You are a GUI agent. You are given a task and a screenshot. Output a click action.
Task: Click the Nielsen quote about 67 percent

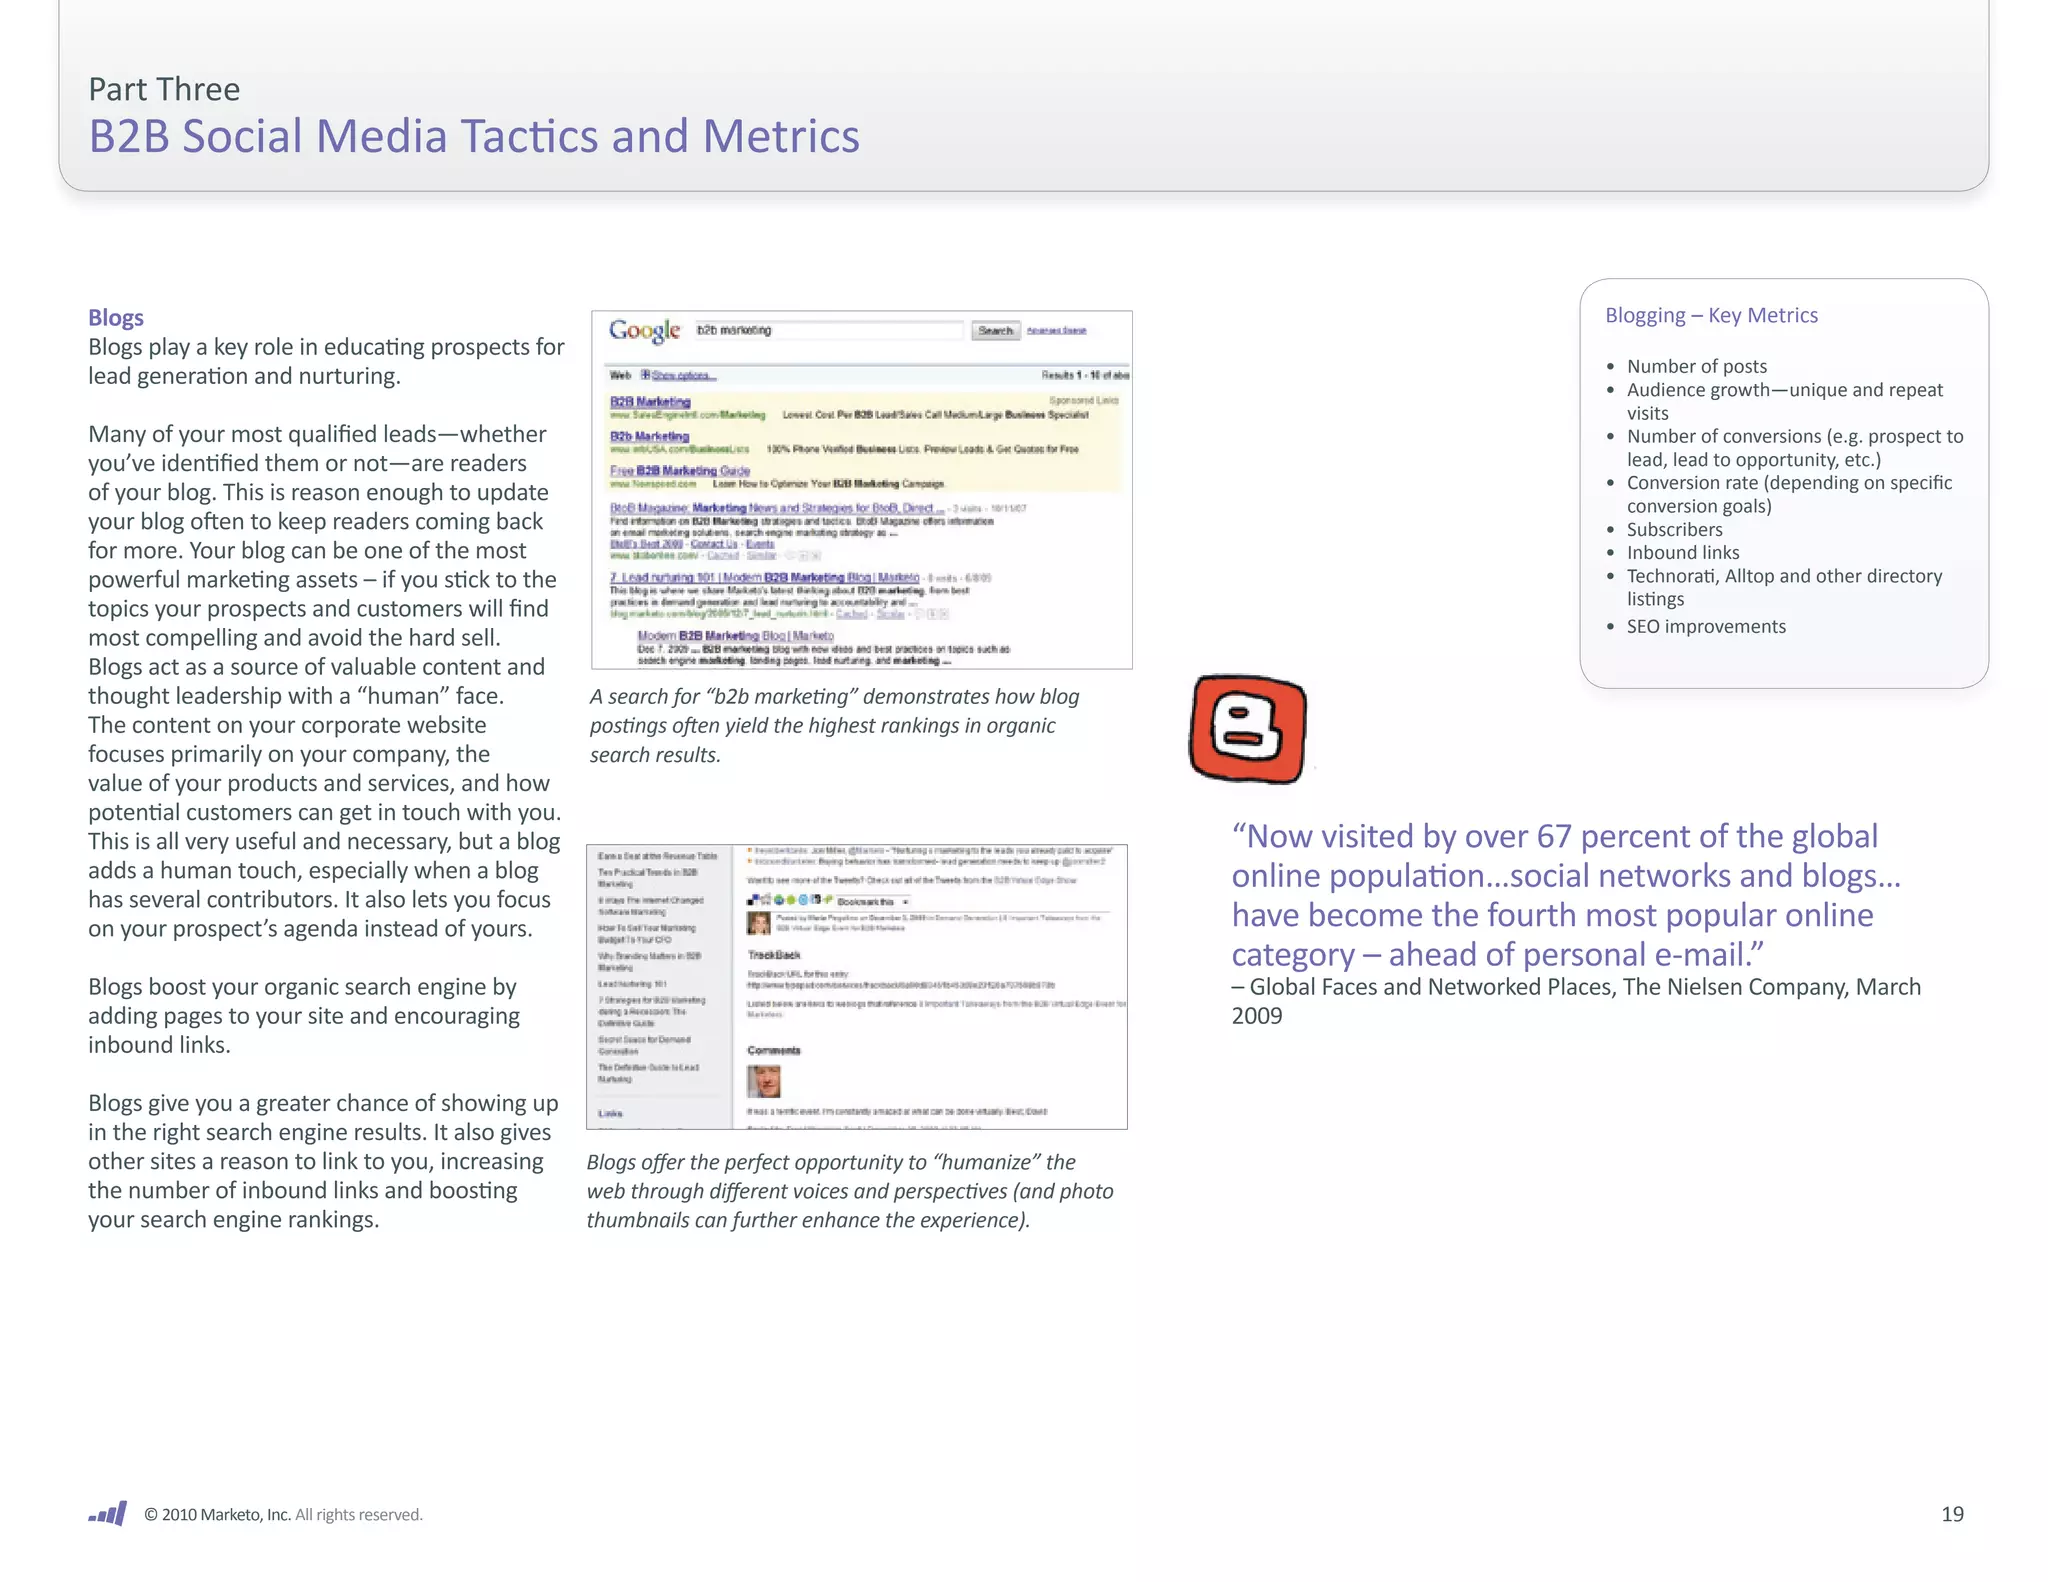point(1565,895)
